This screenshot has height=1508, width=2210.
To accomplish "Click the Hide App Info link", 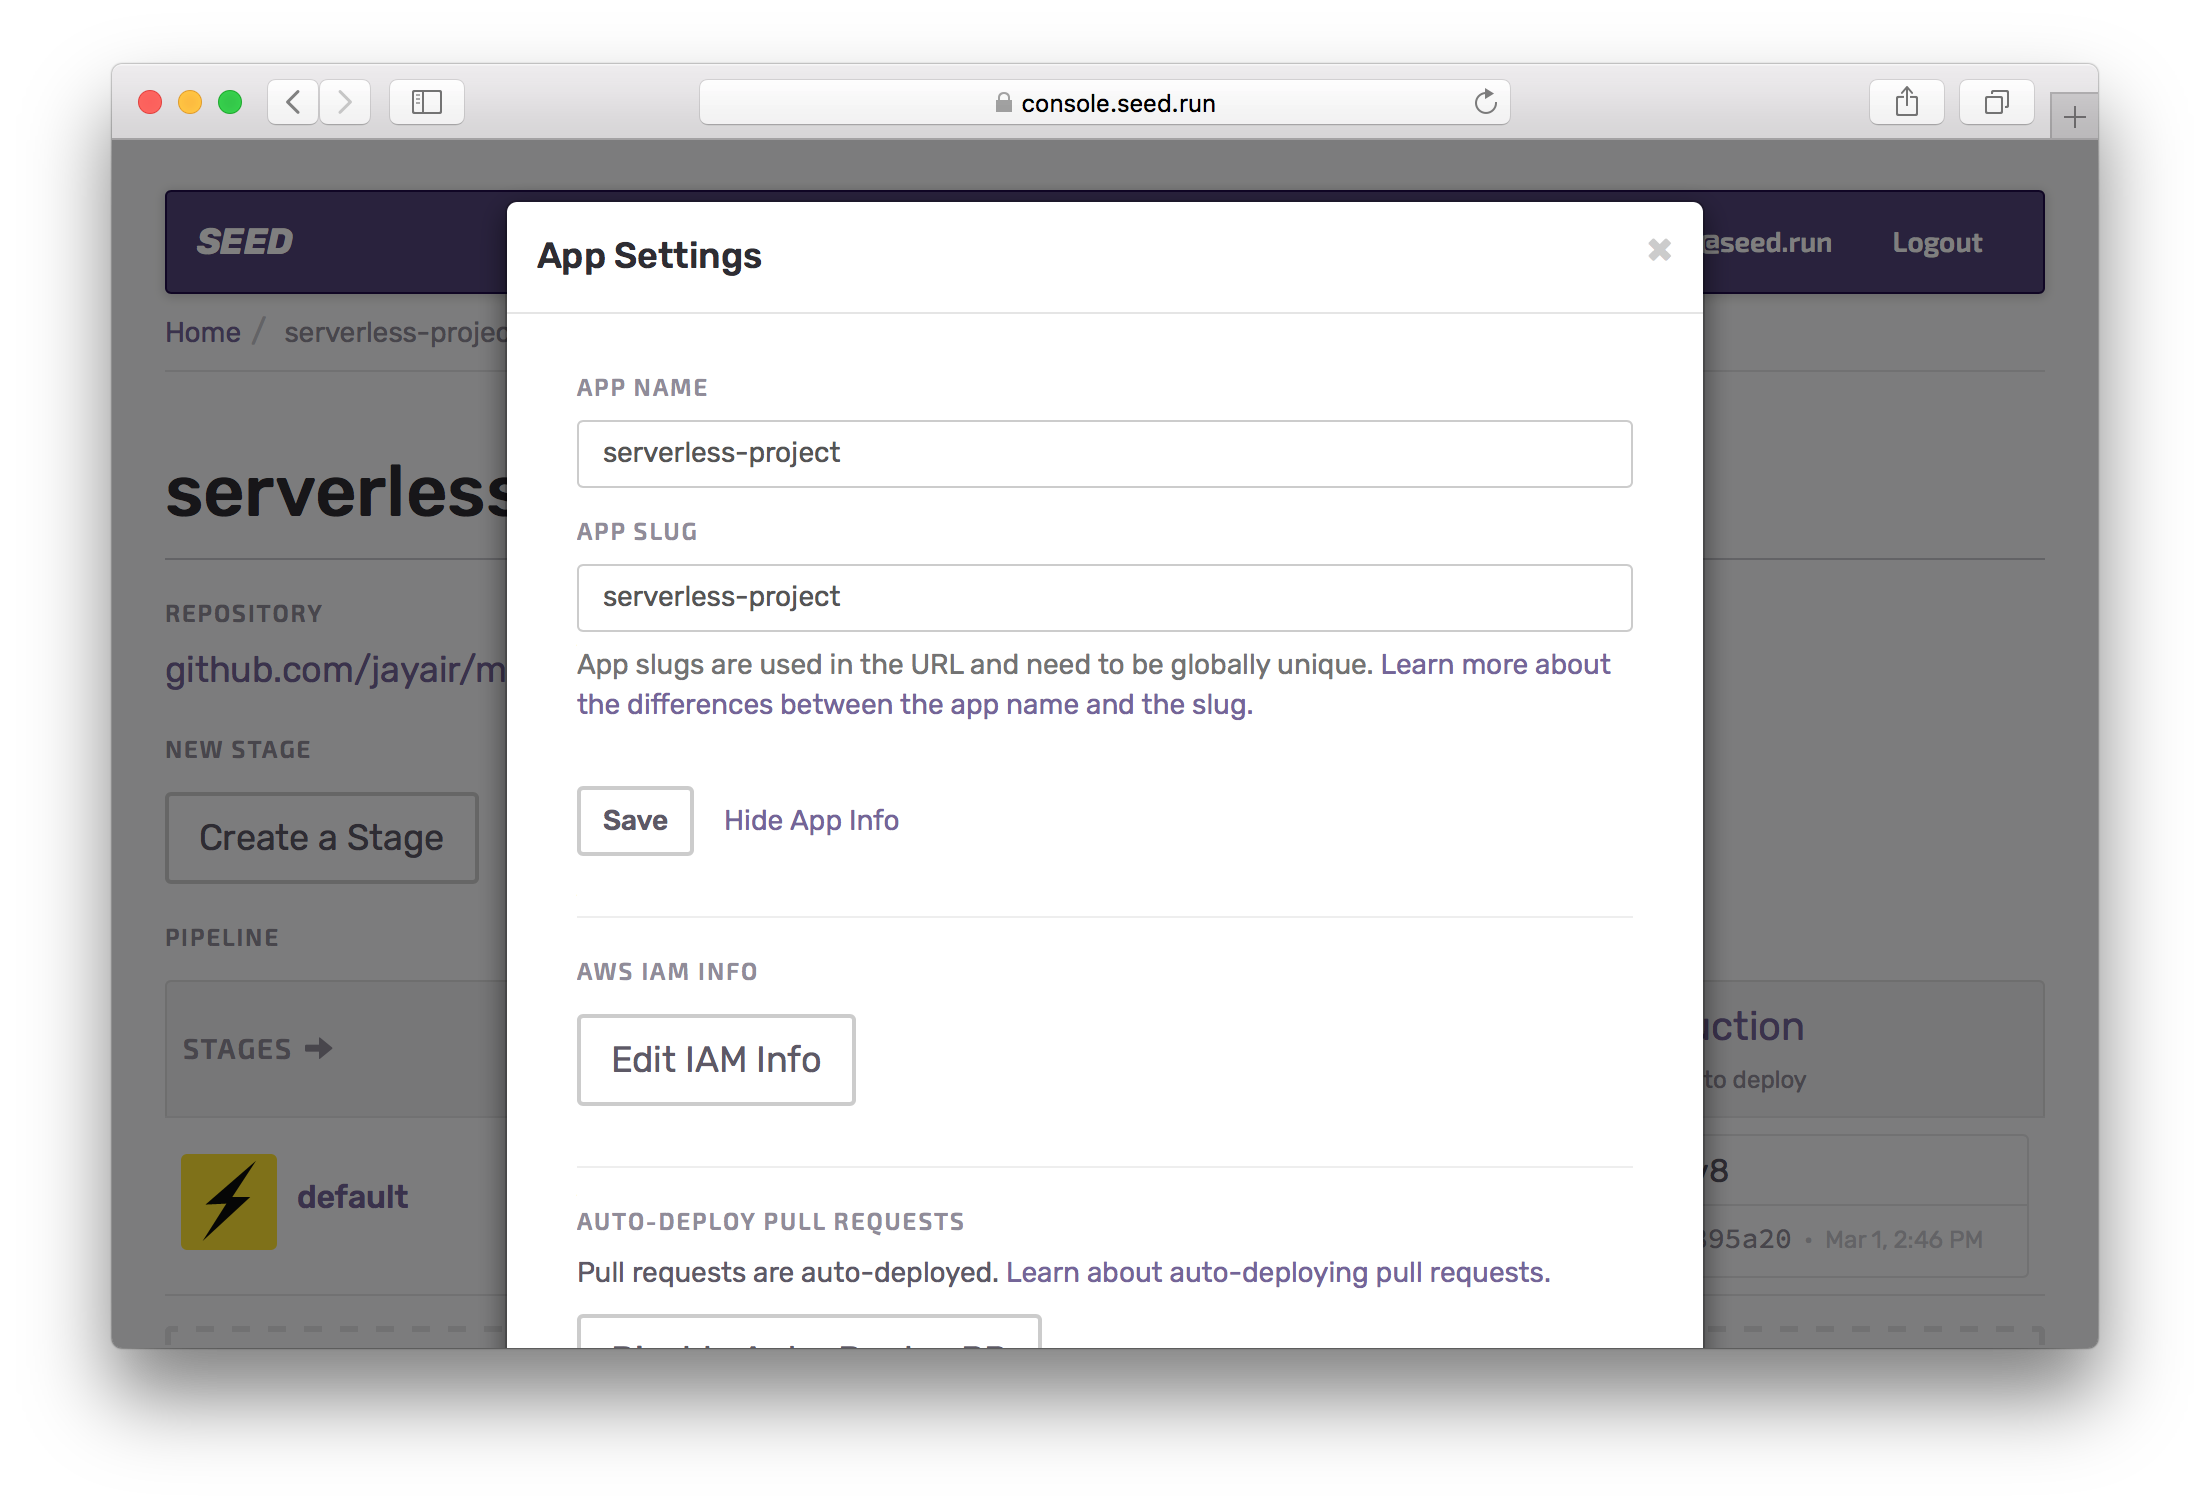I will point(811,820).
